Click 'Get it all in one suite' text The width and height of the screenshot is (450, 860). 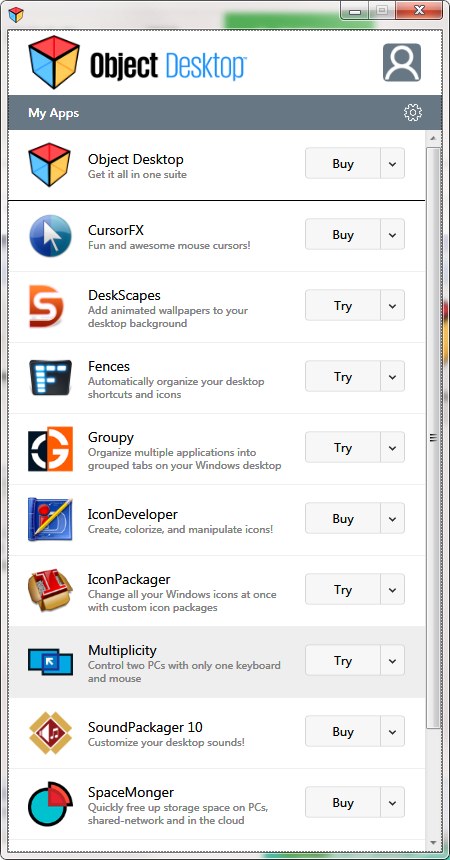[137, 174]
